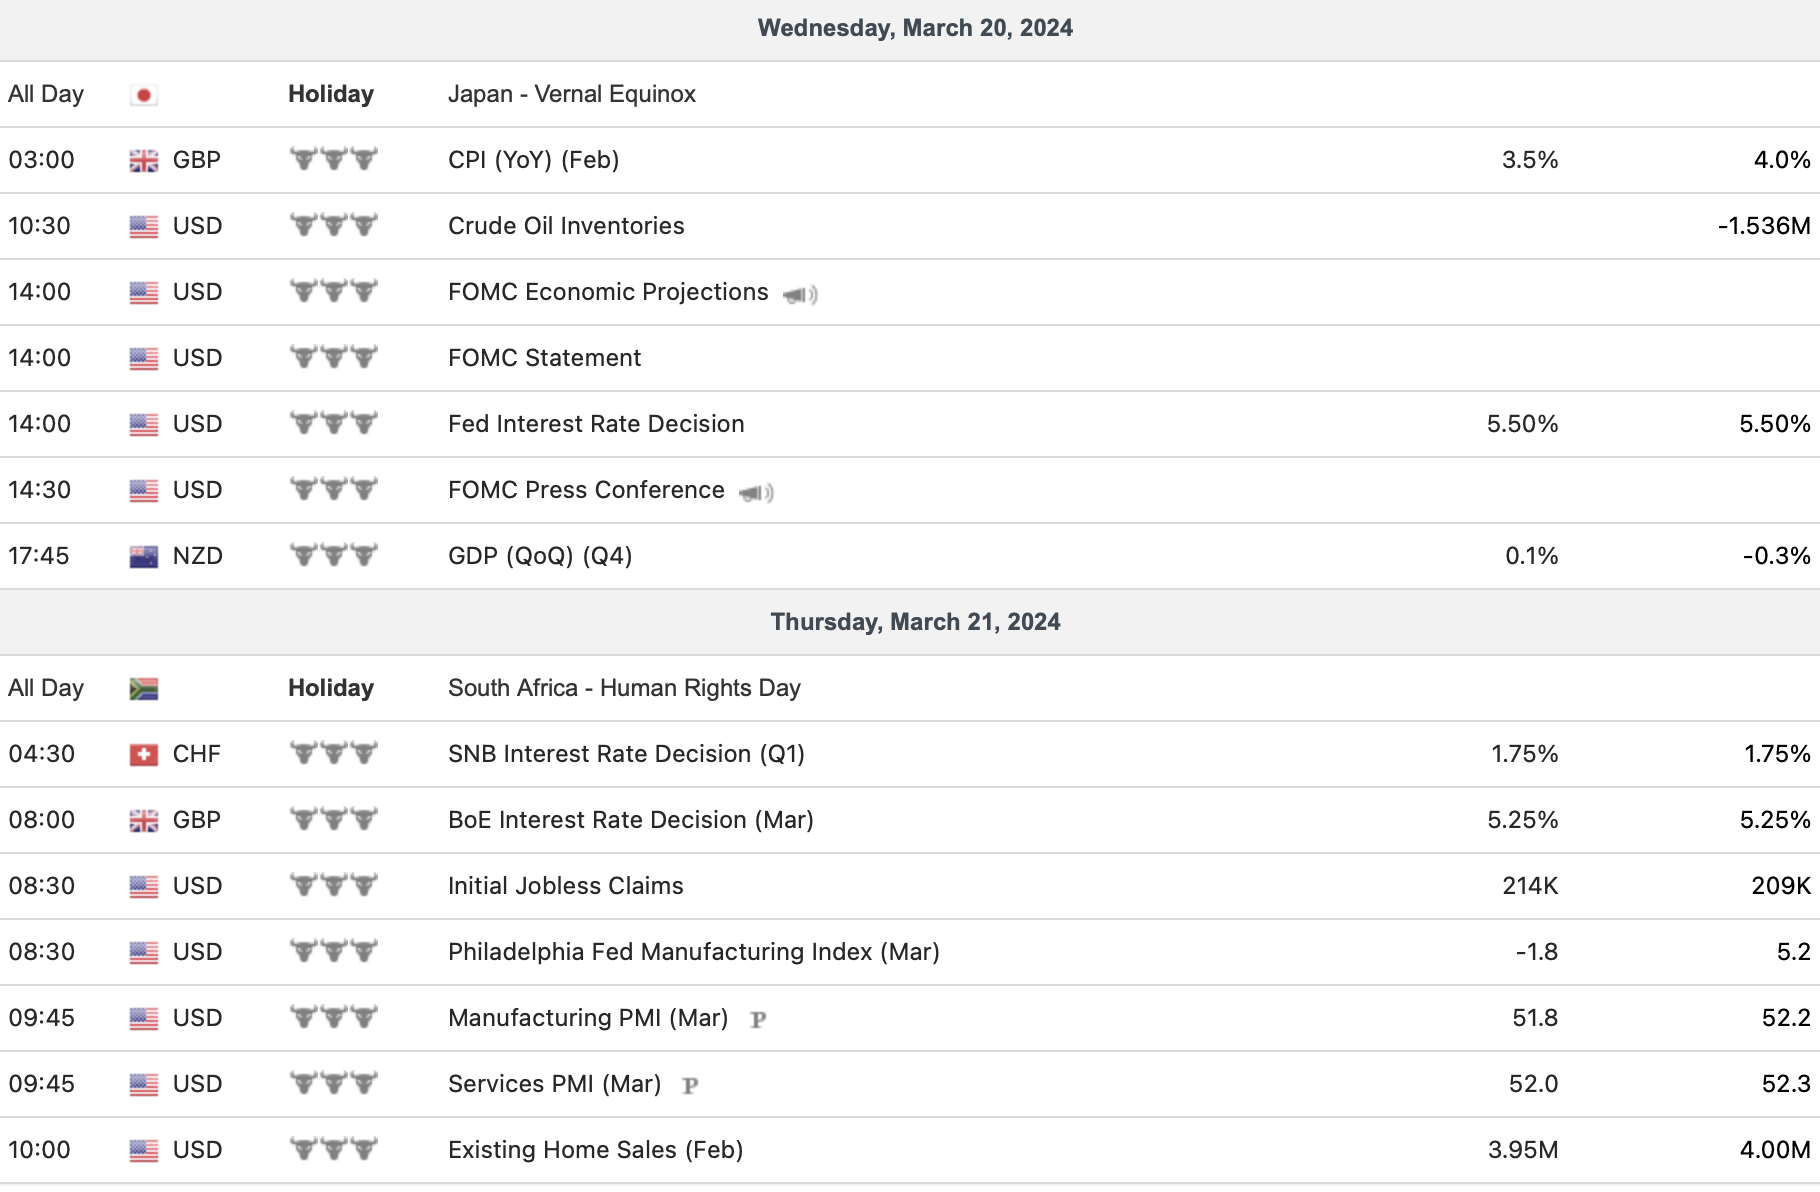
Task: Click bull icons on Crude Oil Inventories row
Action: (x=333, y=225)
